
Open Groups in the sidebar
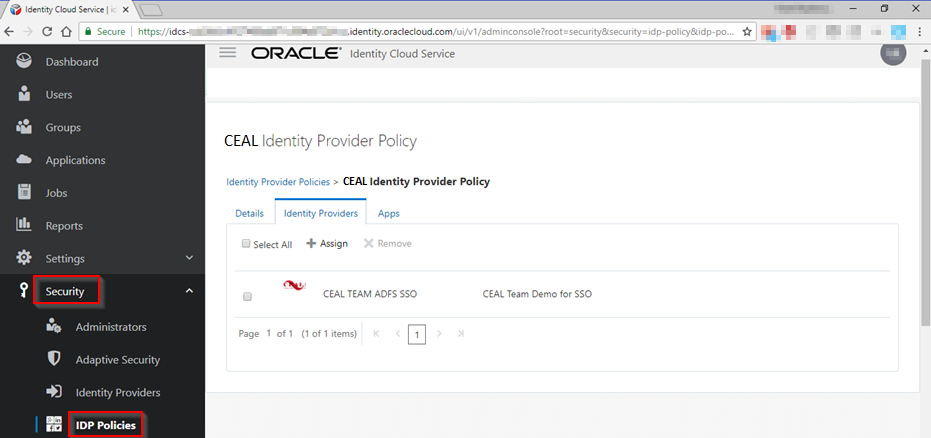(x=63, y=127)
